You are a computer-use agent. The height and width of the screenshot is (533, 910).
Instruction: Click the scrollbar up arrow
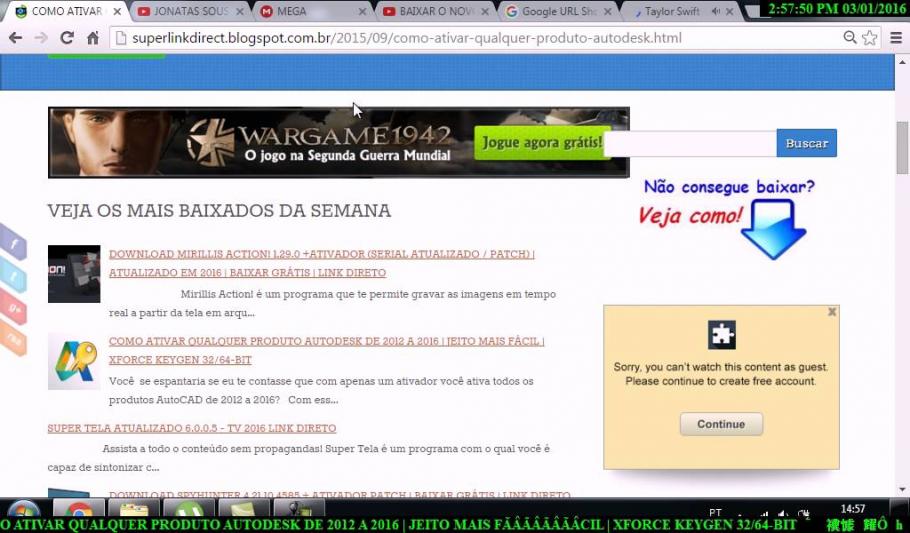coord(902,61)
